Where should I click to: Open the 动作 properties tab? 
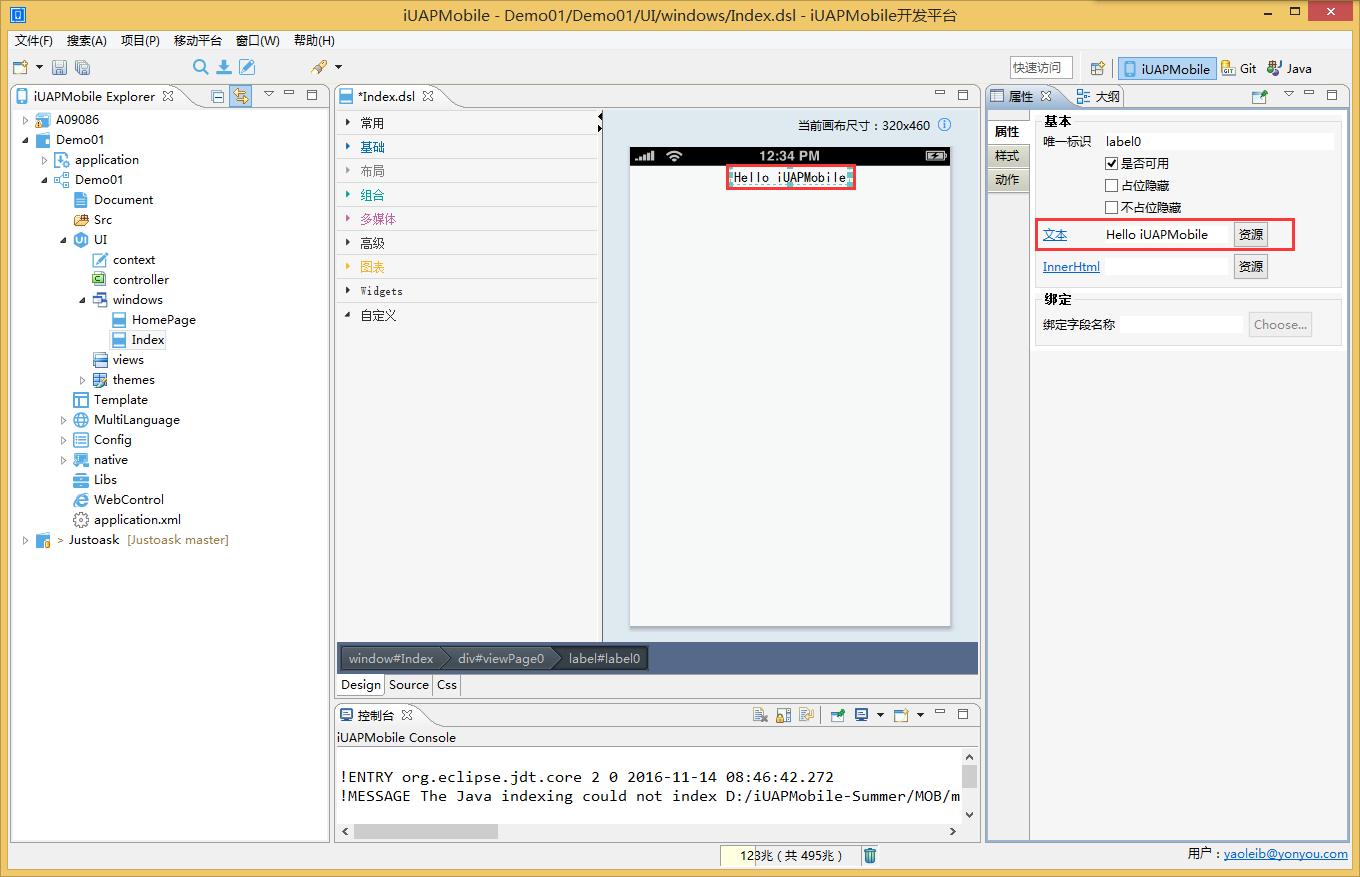point(1007,180)
